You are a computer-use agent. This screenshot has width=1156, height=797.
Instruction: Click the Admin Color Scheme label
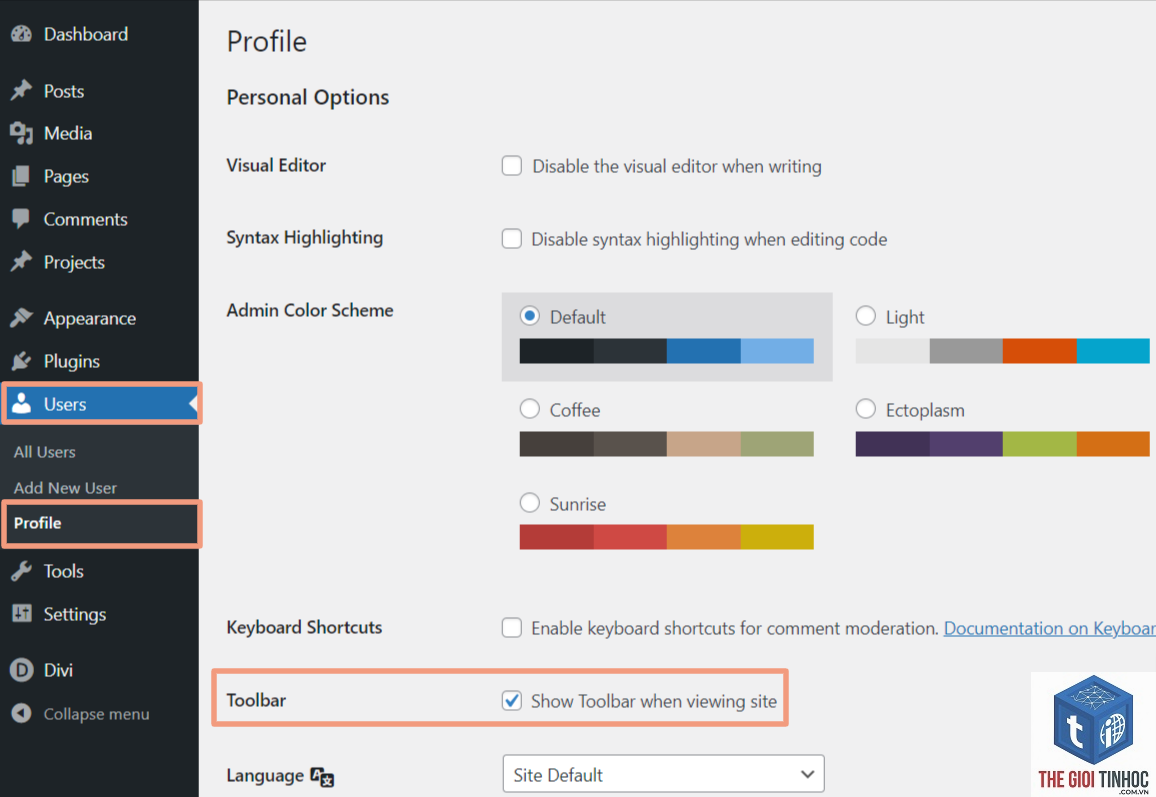click(x=310, y=310)
